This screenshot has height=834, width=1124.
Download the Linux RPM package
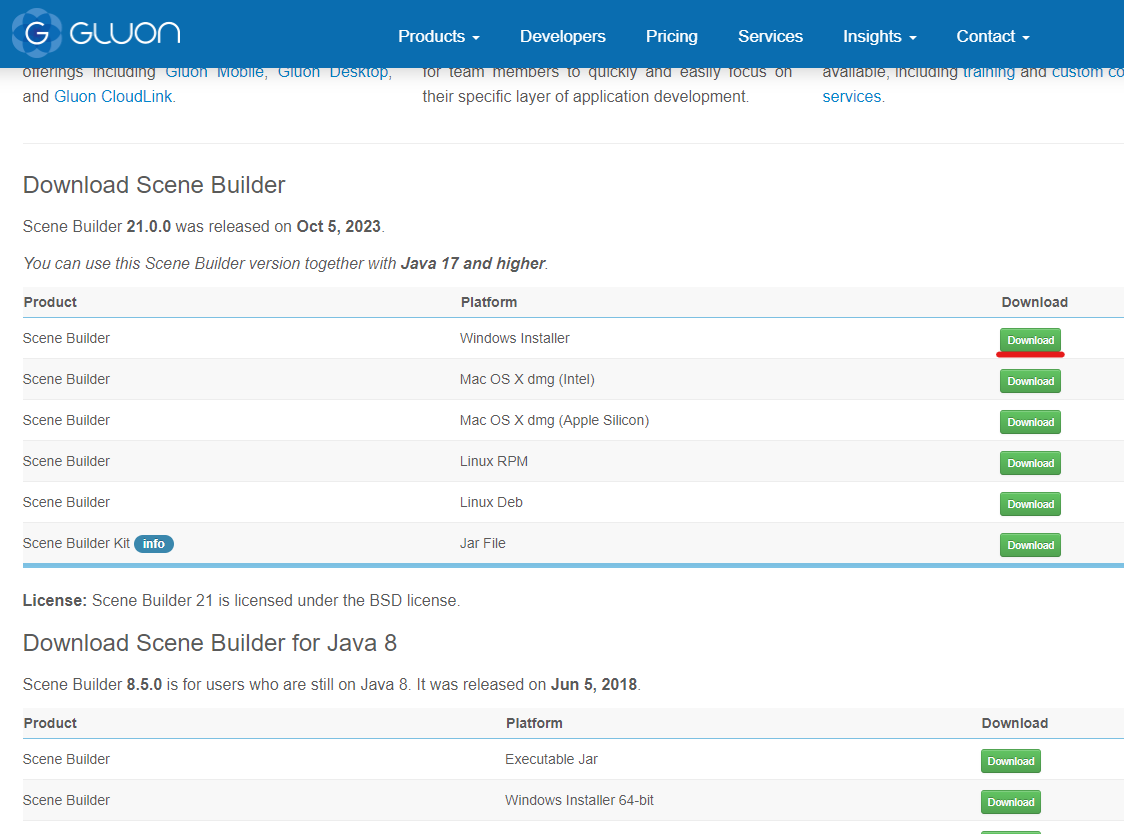[1030, 462]
